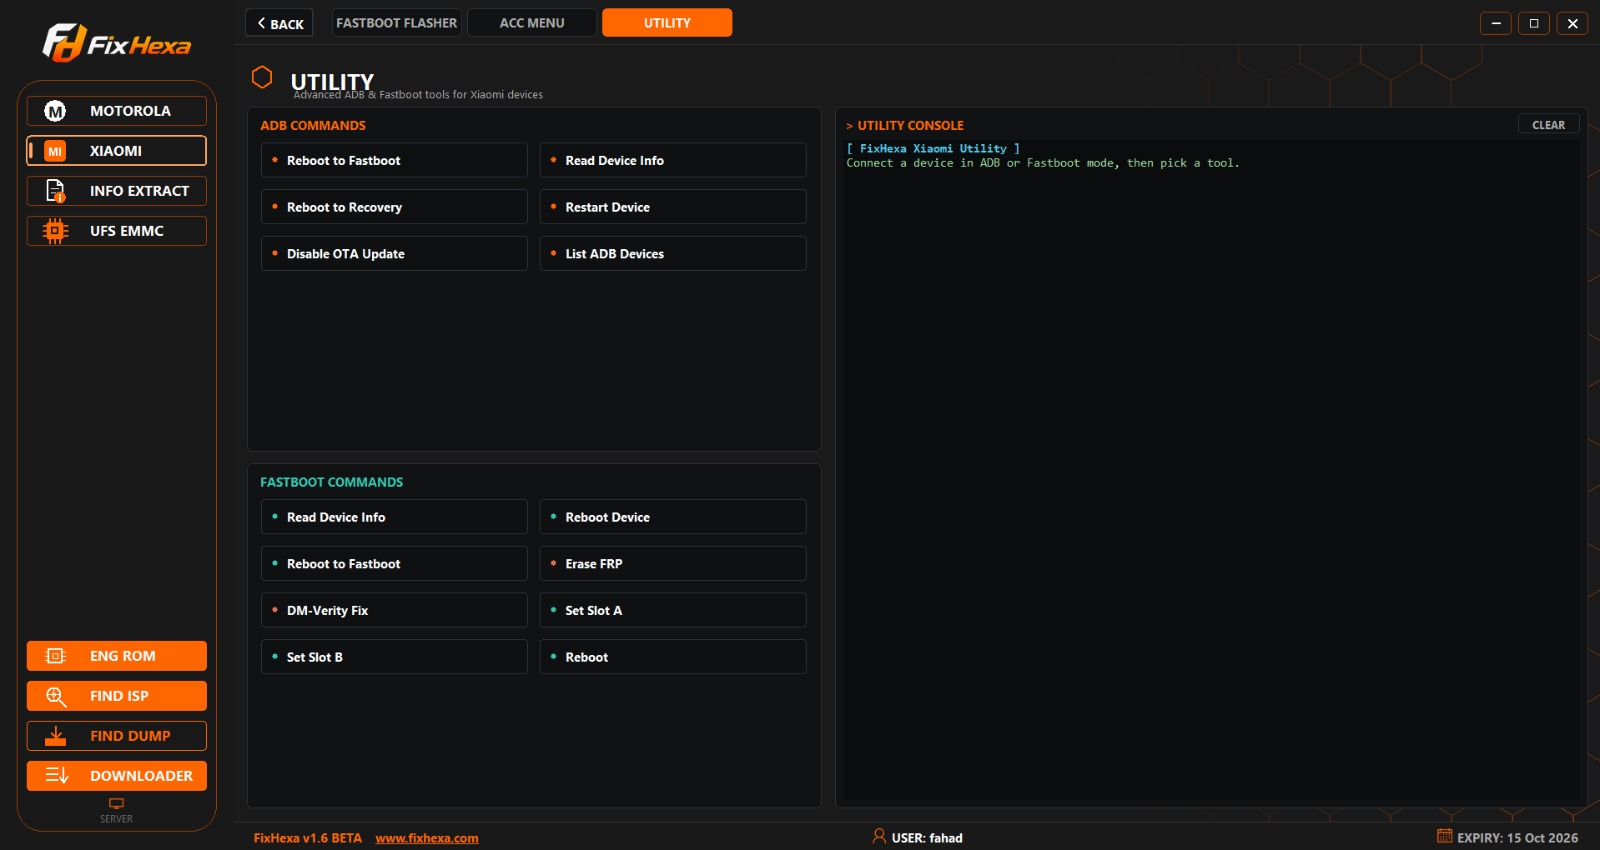Click the Find ISP magnifier icon
The width and height of the screenshot is (1600, 850).
pyautogui.click(x=56, y=696)
